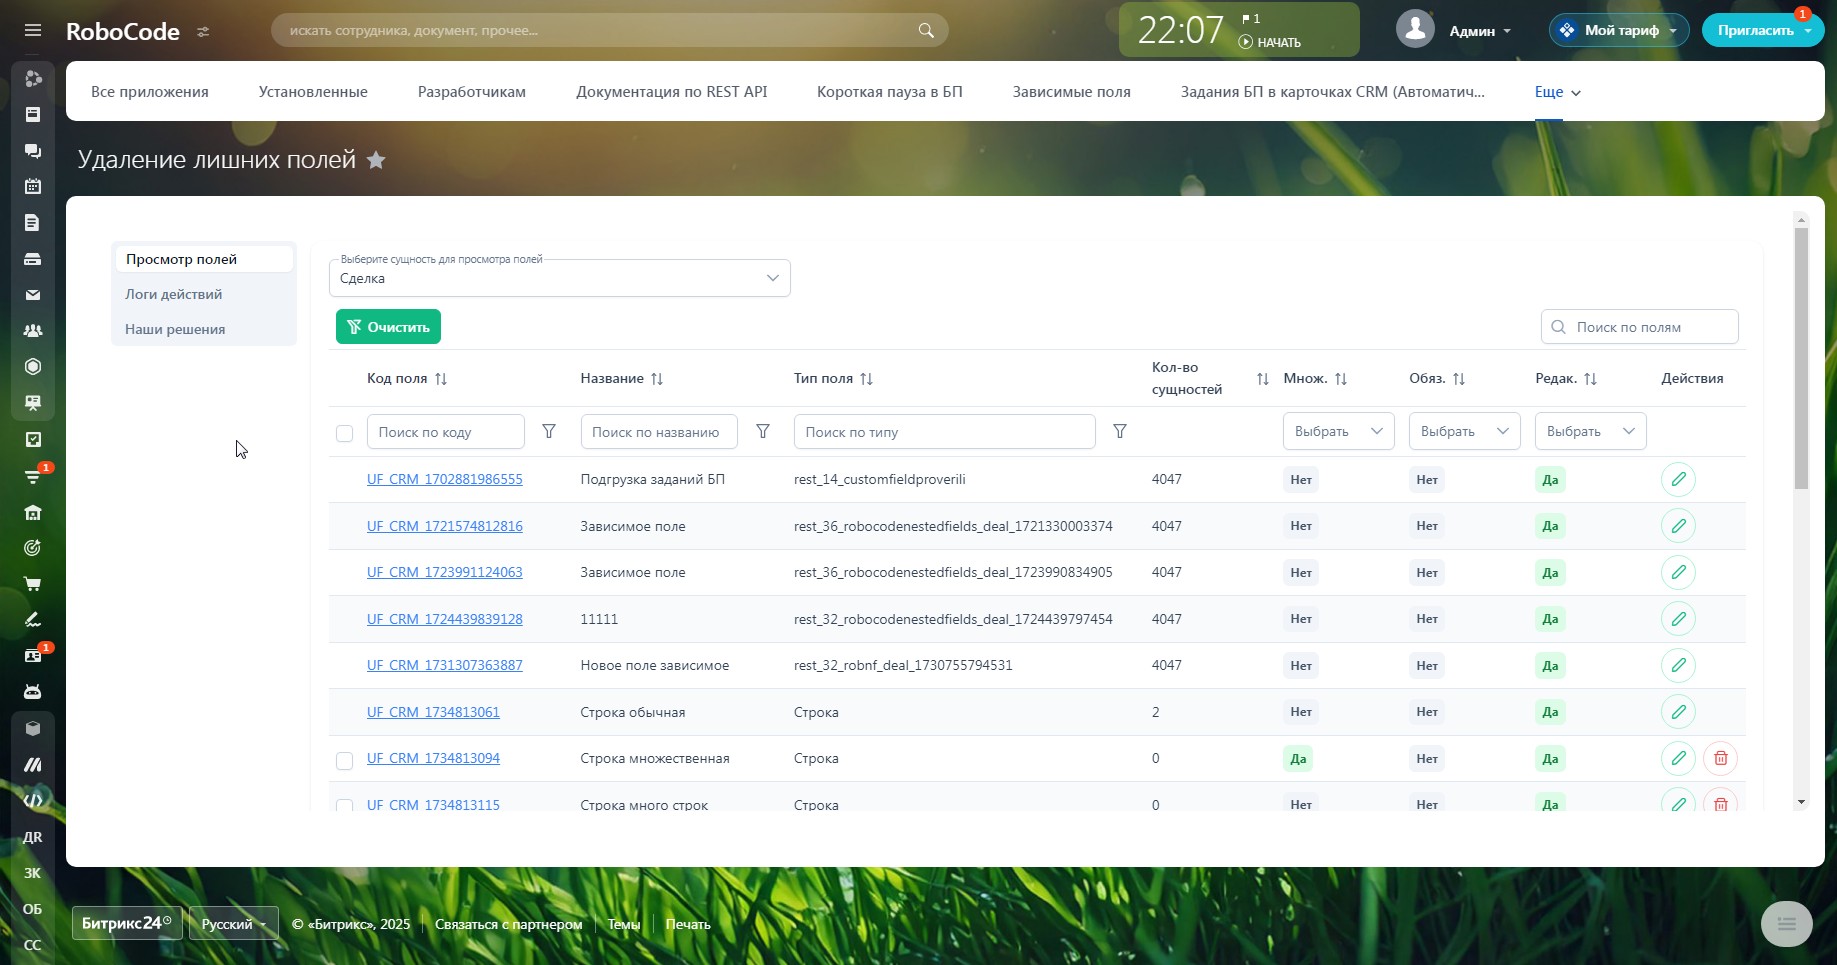The width and height of the screenshot is (1837, 965).
Task: Click the Очистить button
Action: tap(388, 327)
